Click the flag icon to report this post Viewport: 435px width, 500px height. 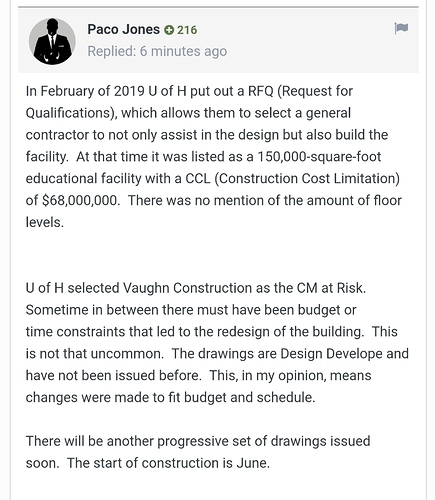401,28
